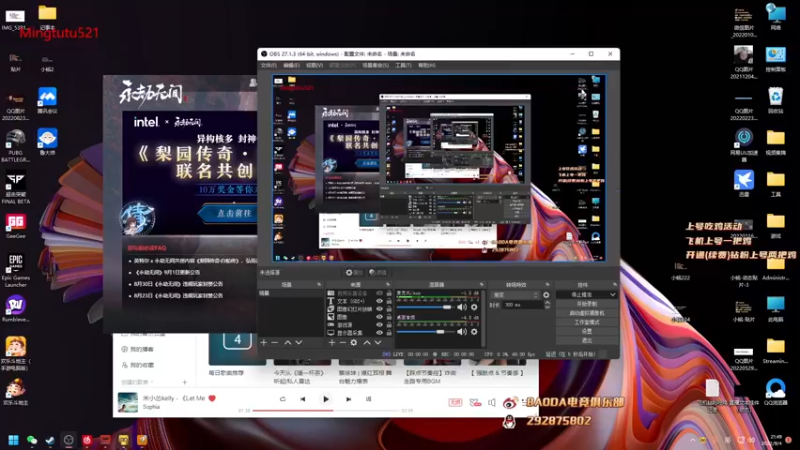The image size is (800, 450).
Task: Toggle lock on the image source
Action: (389, 317)
